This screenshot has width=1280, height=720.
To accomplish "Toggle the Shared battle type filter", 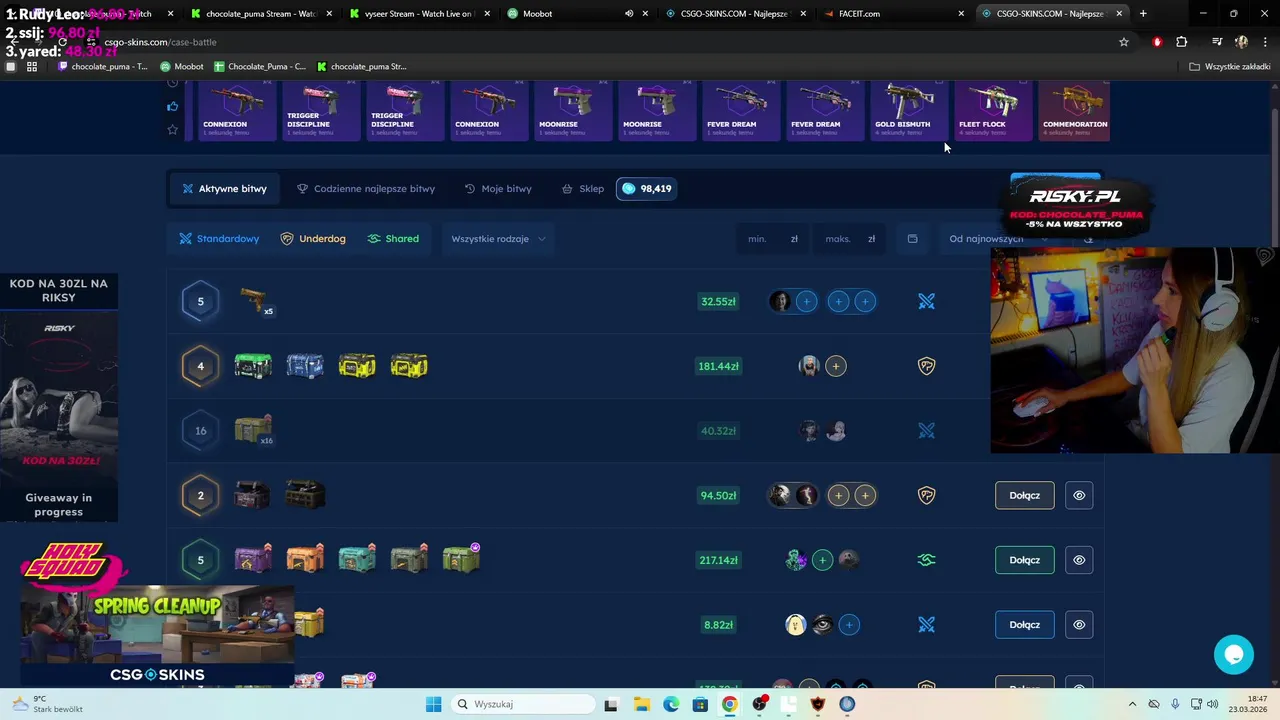I will [393, 239].
